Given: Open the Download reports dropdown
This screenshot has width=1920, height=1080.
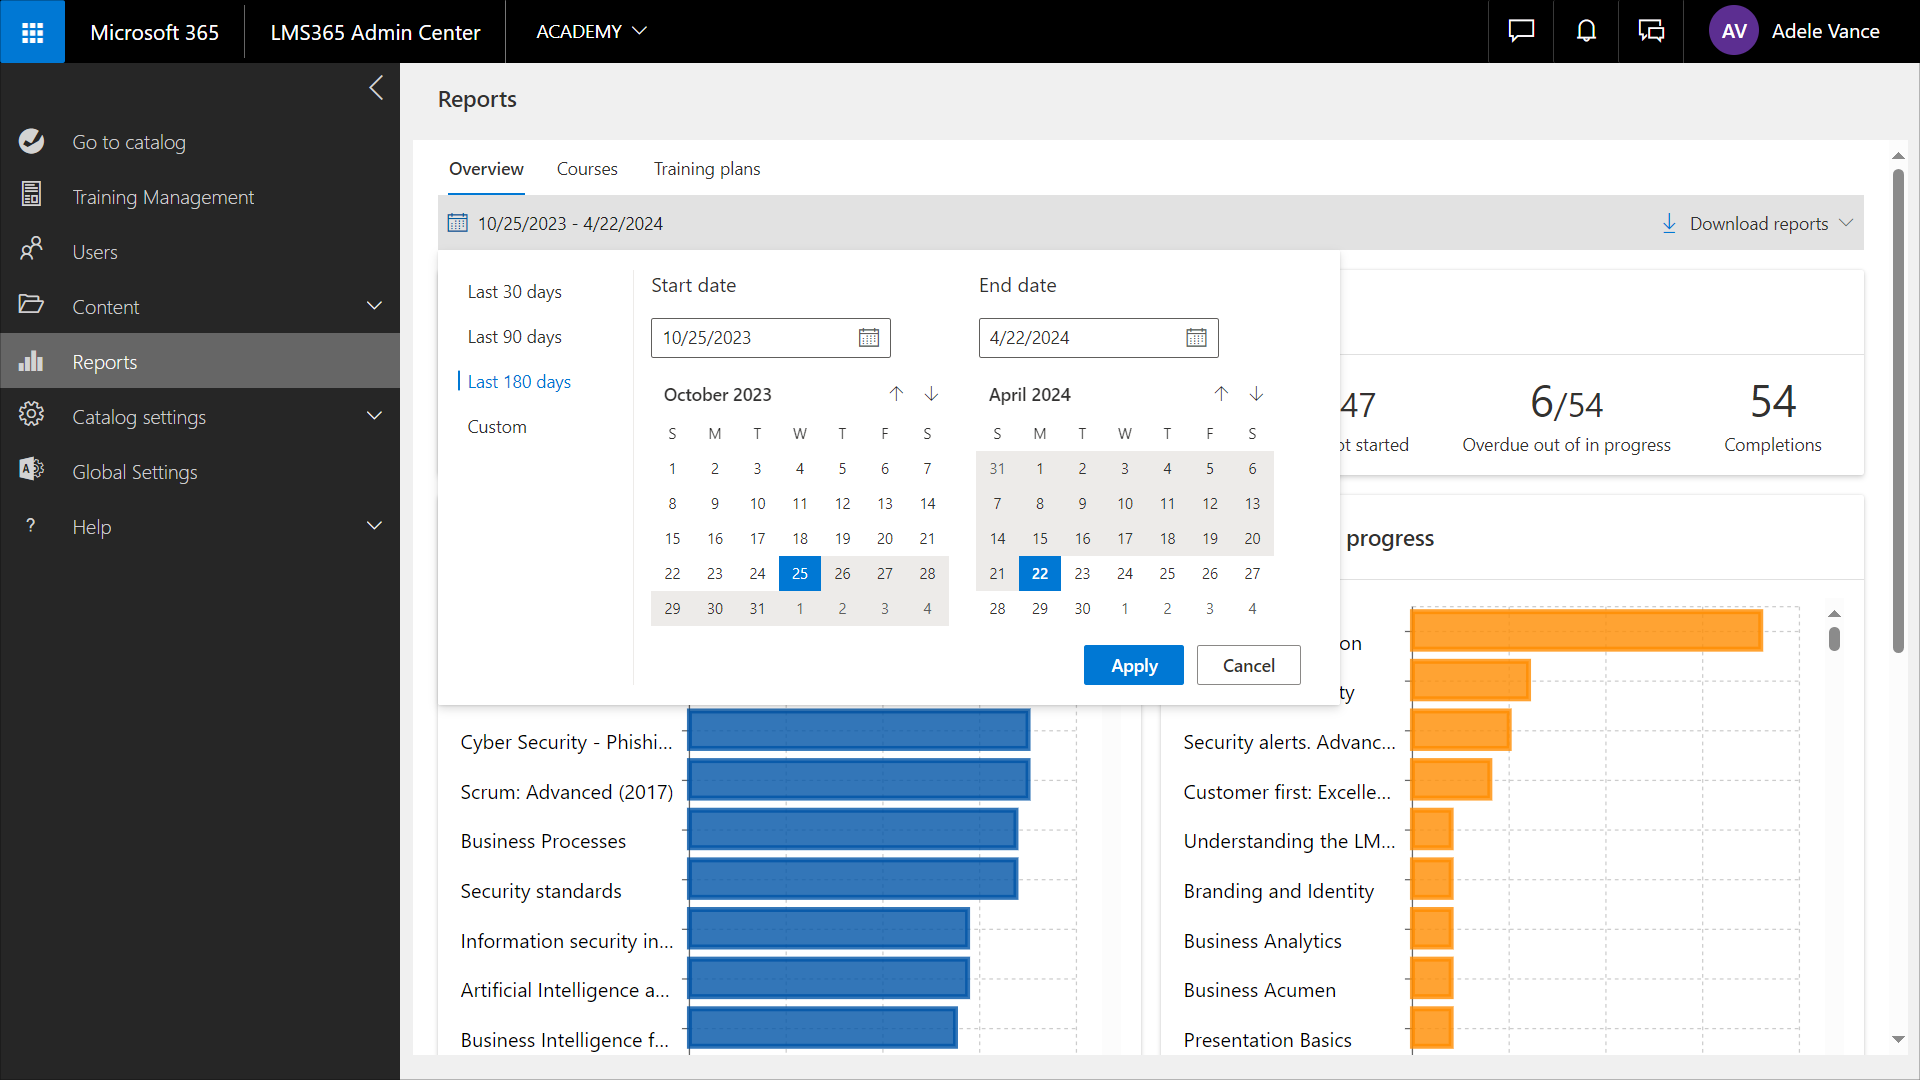Looking at the screenshot, I should click(x=1757, y=224).
